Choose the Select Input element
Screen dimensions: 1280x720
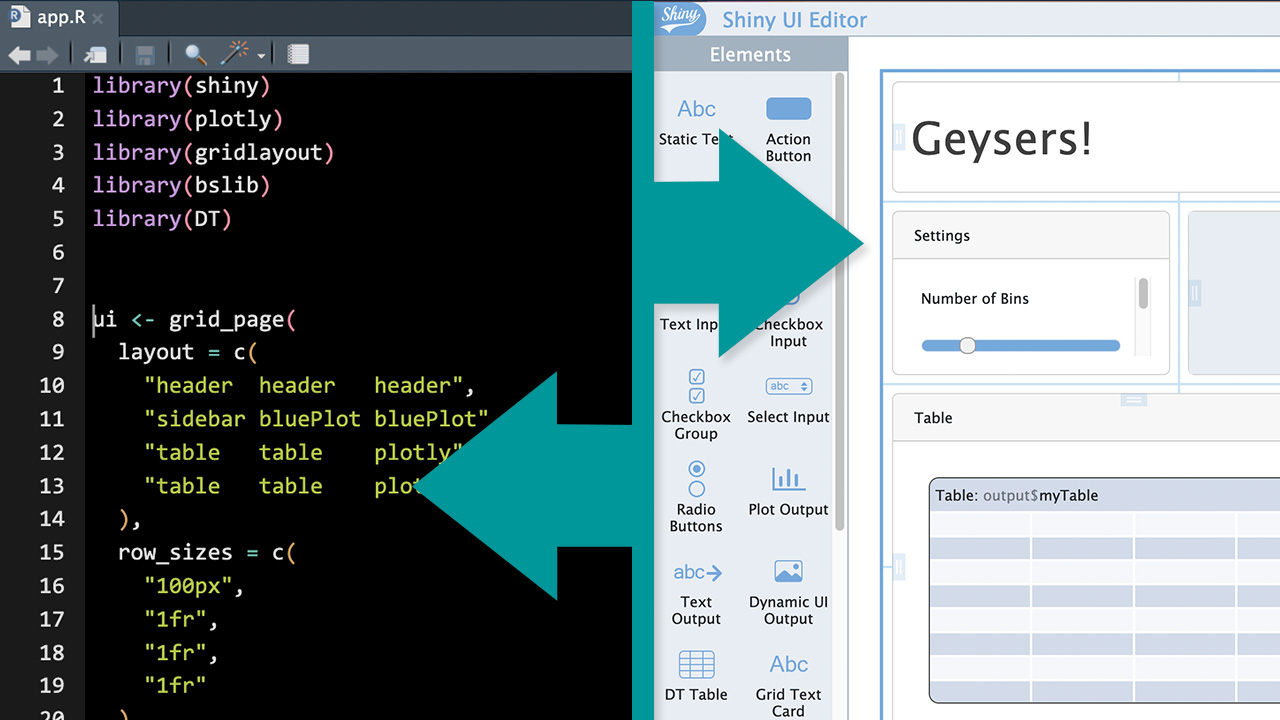tap(788, 386)
